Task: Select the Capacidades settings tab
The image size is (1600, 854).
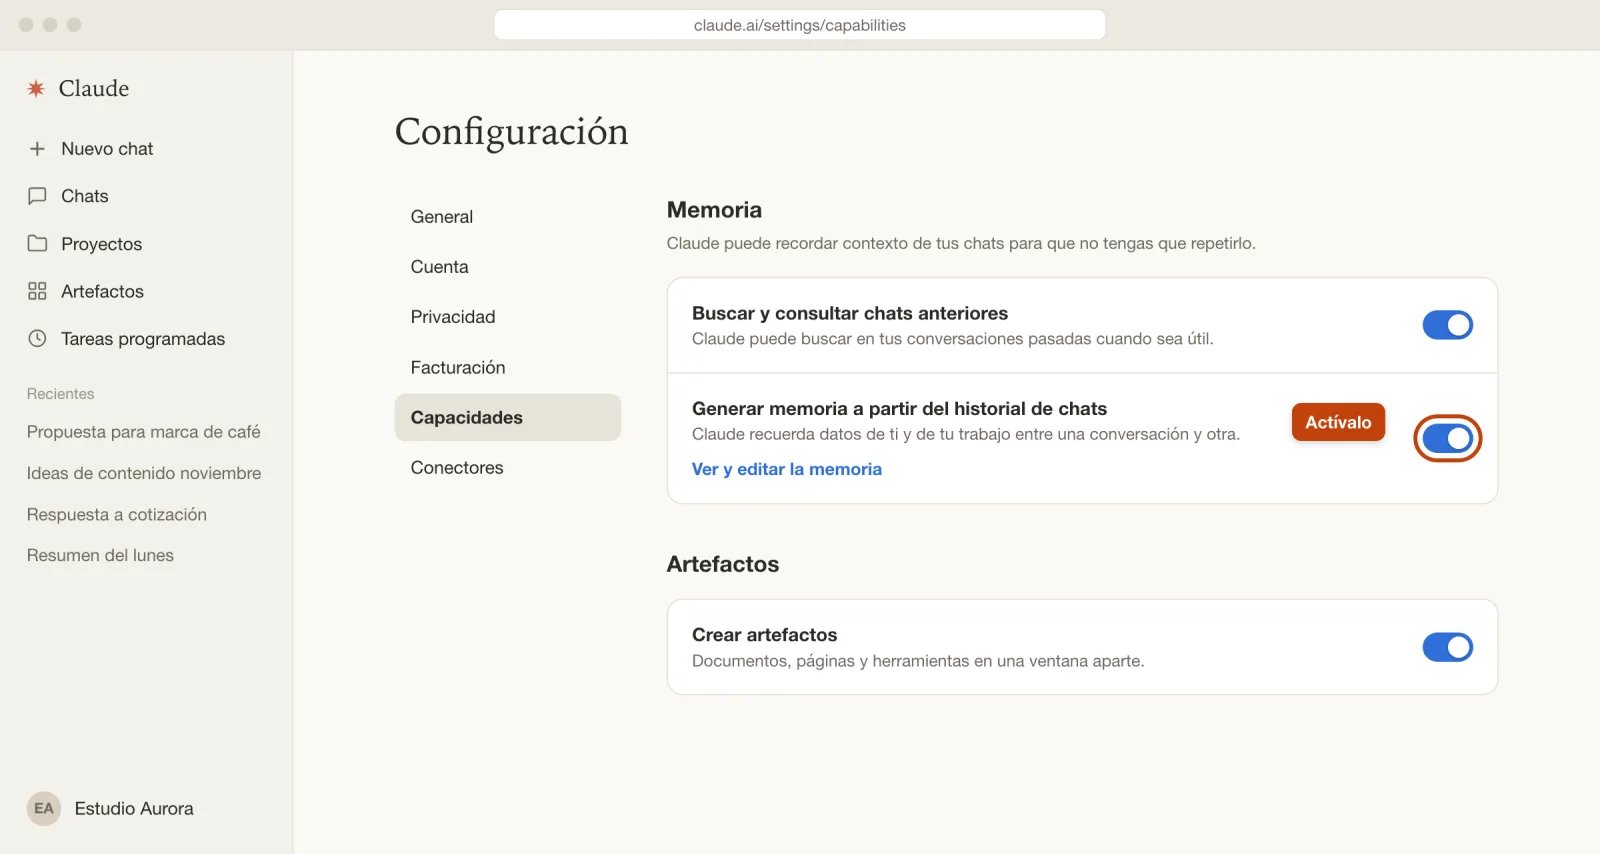Action: (x=508, y=417)
